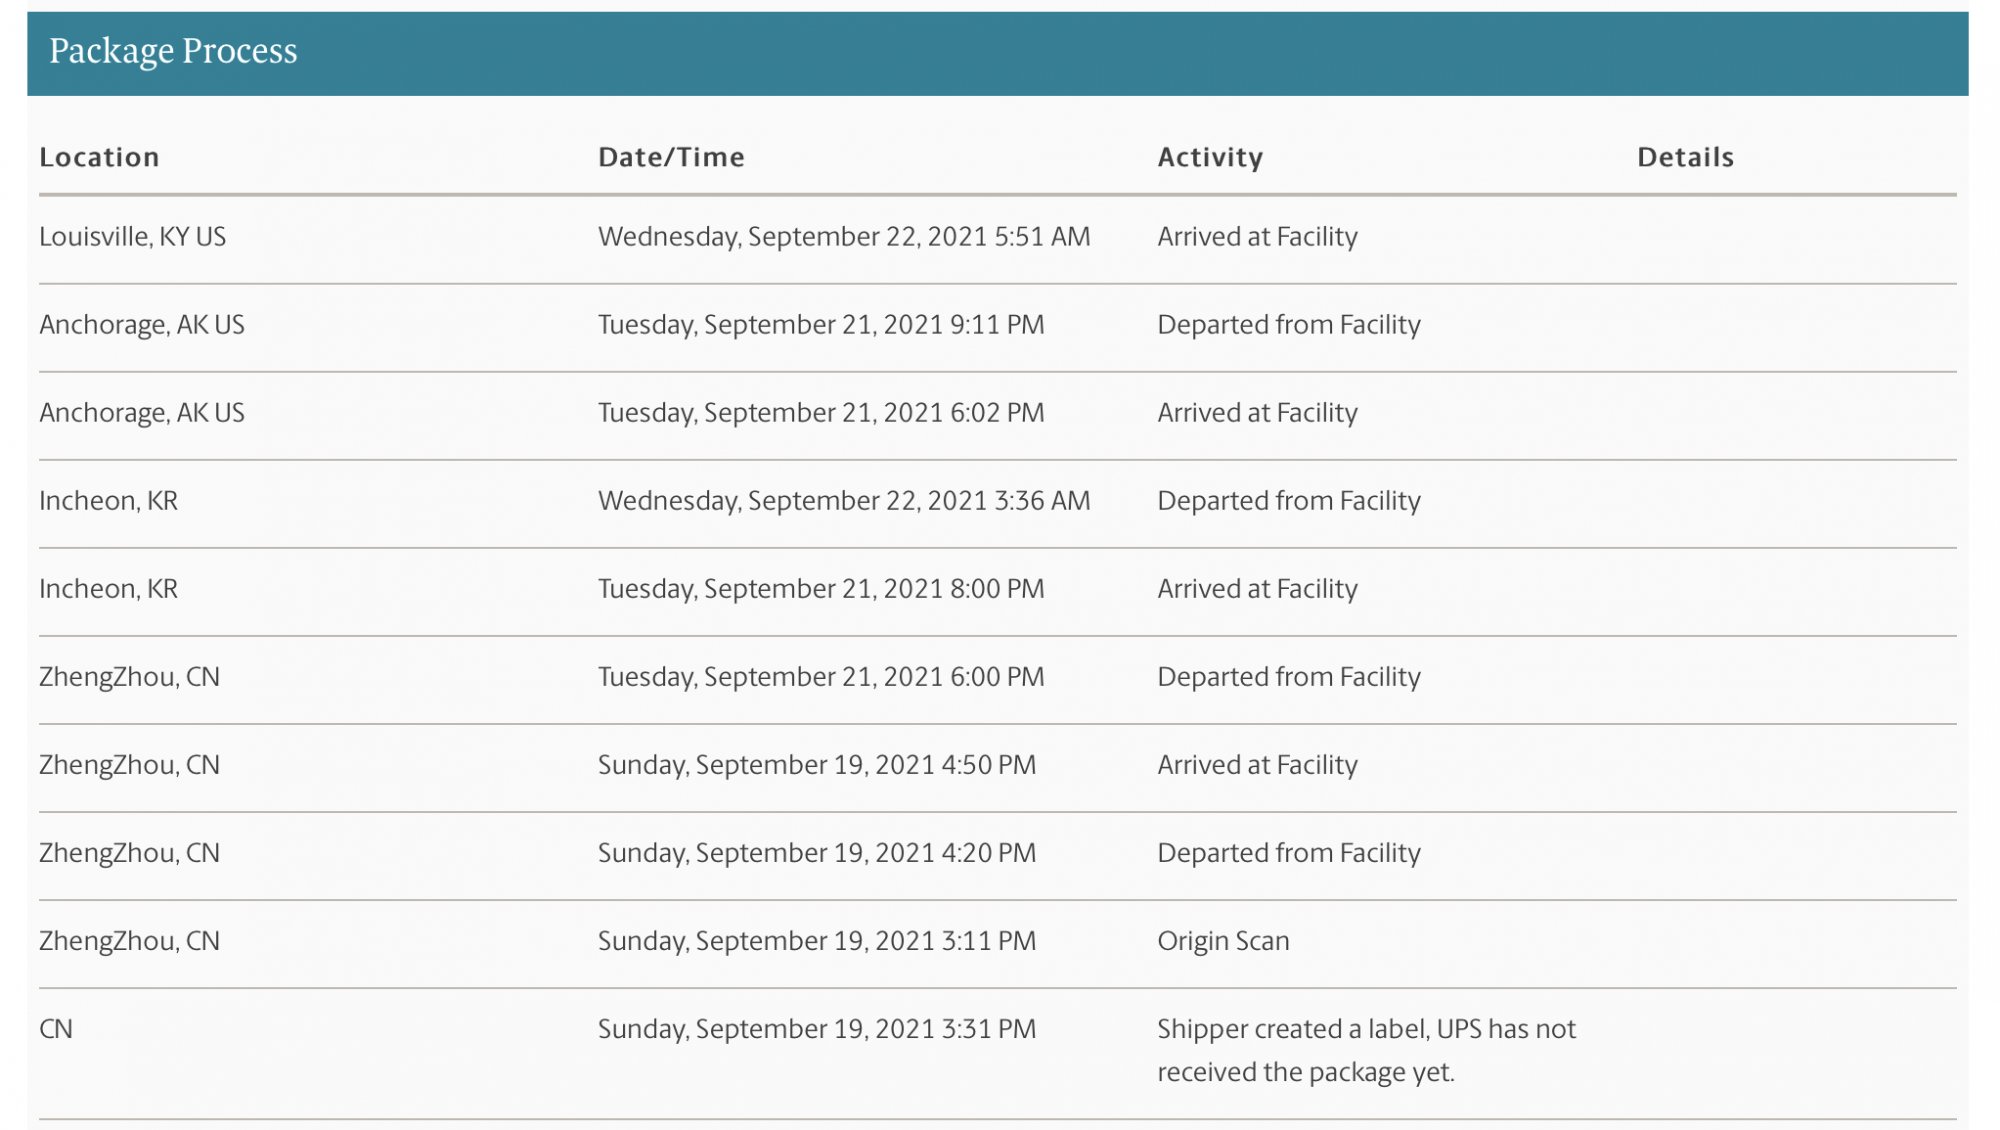
Task: Select the Details column header
Action: 1685,157
